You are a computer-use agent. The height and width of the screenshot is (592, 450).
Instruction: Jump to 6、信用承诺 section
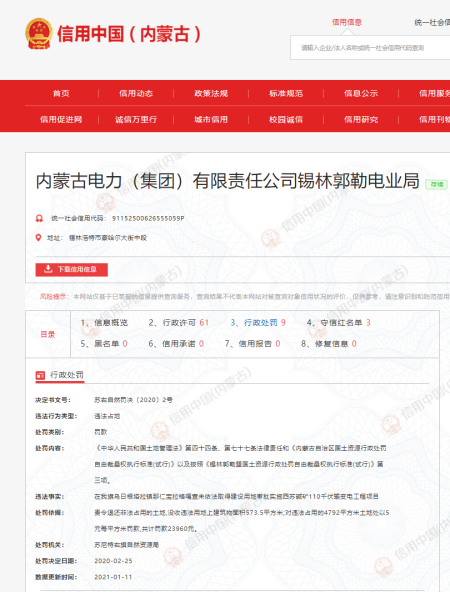point(176,344)
